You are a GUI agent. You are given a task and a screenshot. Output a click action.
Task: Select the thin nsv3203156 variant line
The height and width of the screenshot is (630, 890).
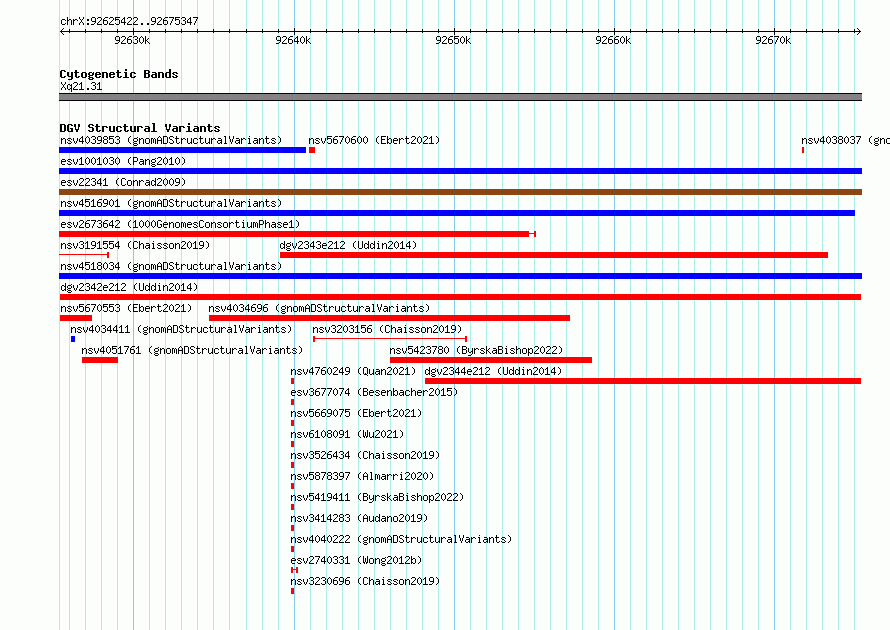click(390, 339)
